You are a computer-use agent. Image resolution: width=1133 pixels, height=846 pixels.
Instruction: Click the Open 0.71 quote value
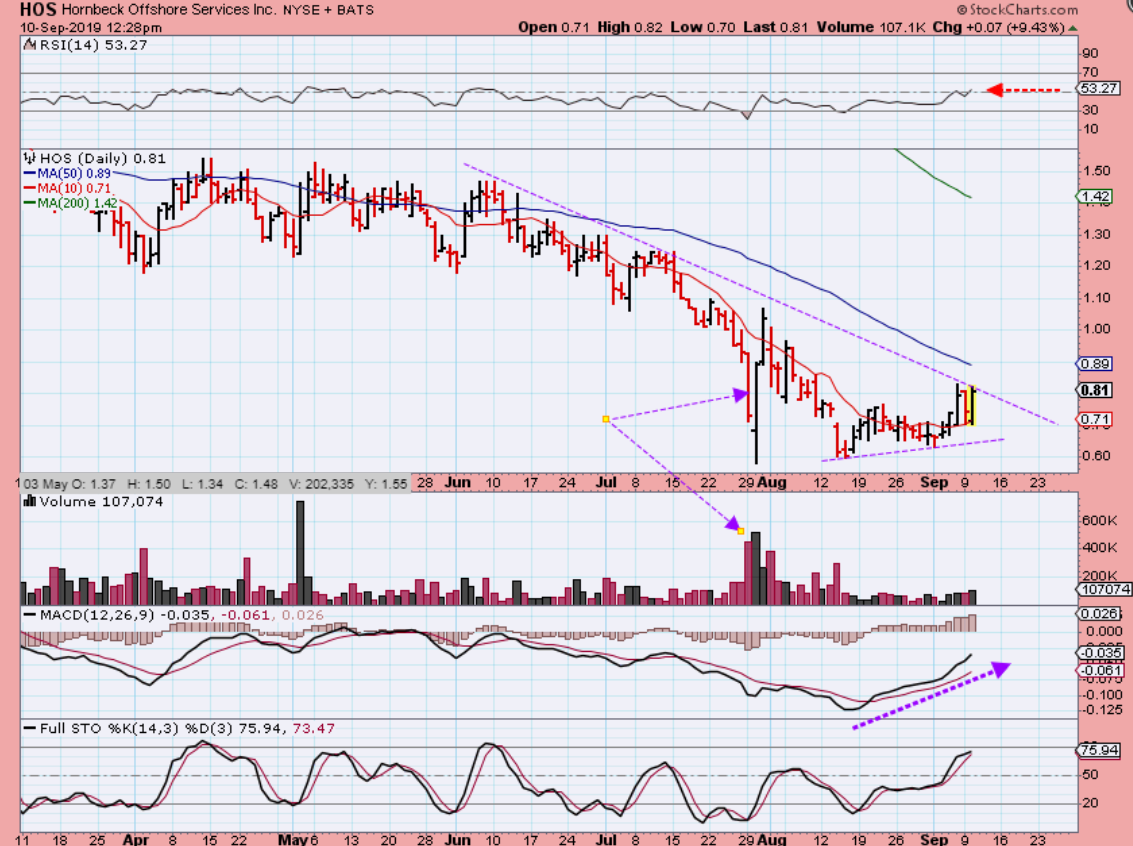click(x=553, y=27)
